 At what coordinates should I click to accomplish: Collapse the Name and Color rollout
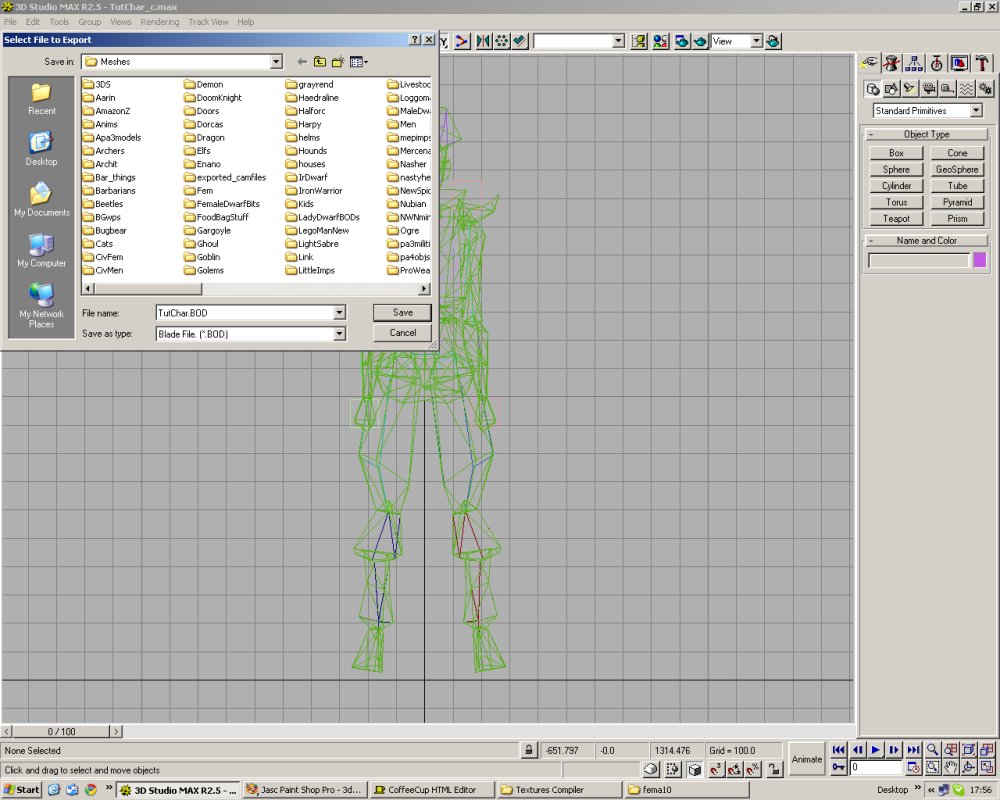coord(926,241)
